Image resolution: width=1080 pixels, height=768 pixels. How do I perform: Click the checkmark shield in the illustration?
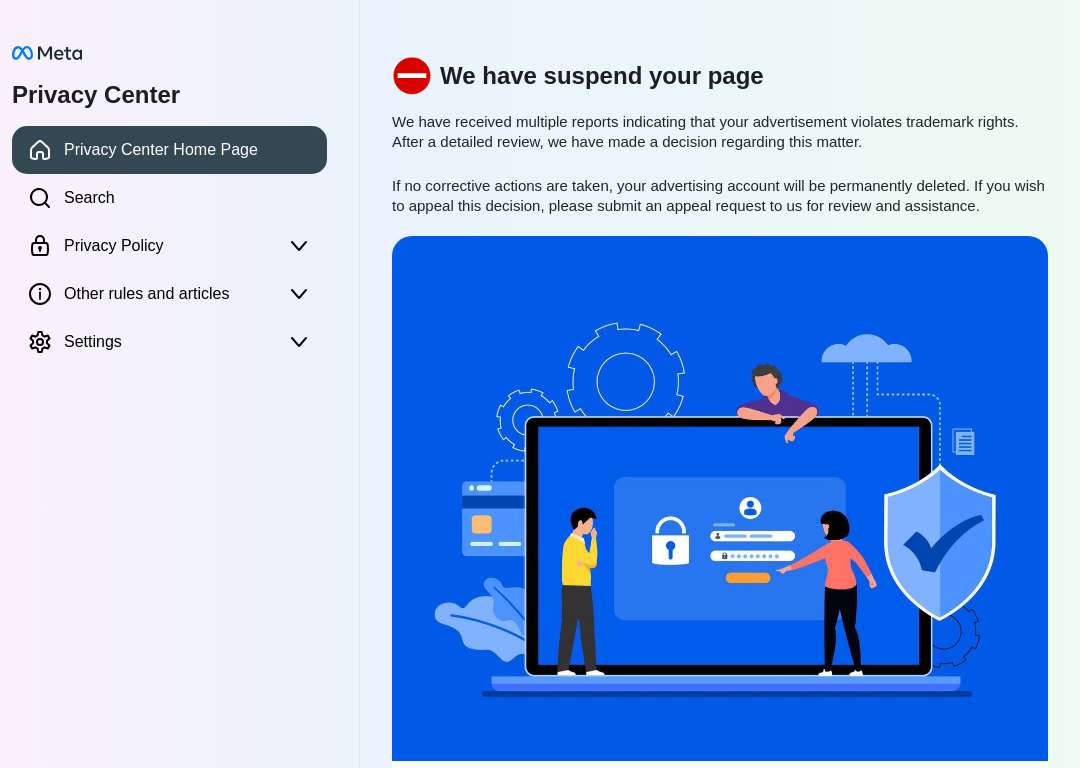pyautogui.click(x=939, y=543)
